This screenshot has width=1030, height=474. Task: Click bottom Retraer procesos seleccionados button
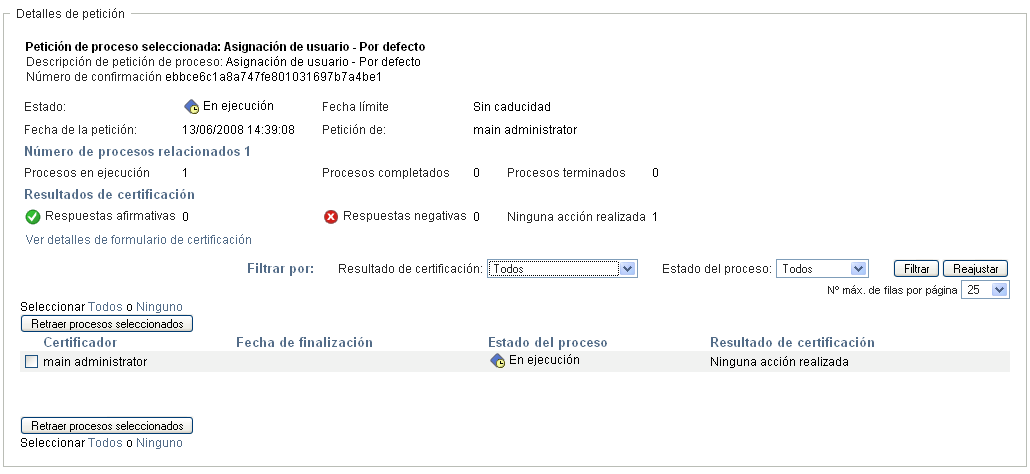pos(107,425)
